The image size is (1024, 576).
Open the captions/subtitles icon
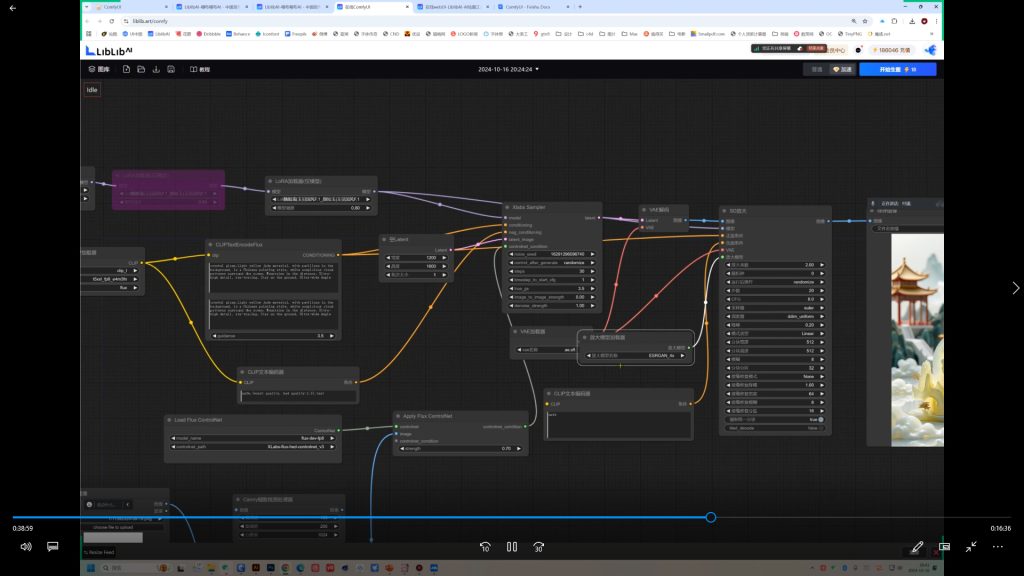click(53, 547)
